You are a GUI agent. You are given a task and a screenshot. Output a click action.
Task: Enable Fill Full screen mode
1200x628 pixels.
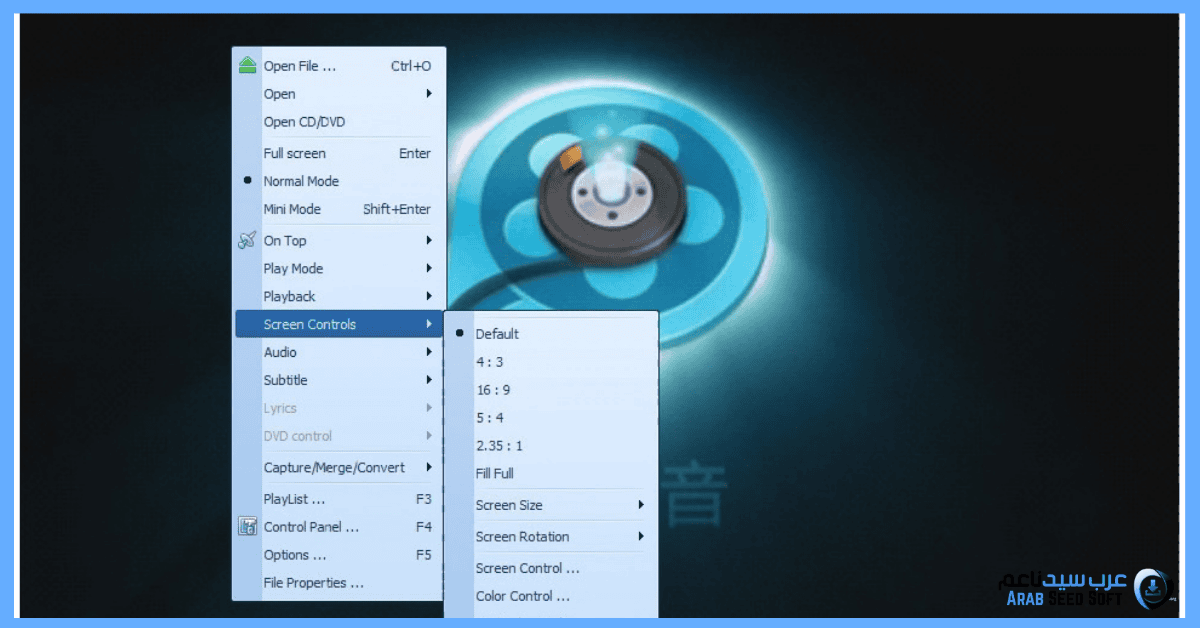coord(492,473)
